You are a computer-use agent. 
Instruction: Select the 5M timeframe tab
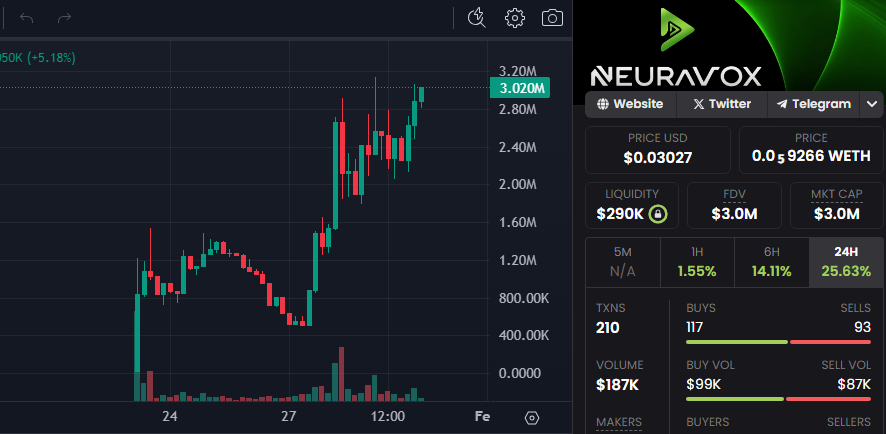tap(623, 262)
